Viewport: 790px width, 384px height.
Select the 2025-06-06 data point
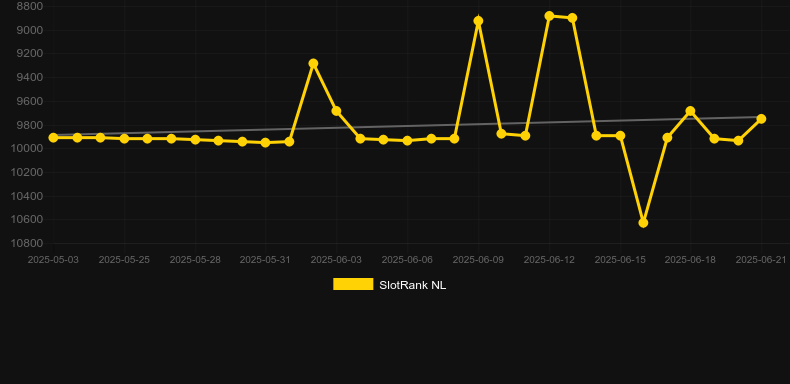click(x=408, y=141)
